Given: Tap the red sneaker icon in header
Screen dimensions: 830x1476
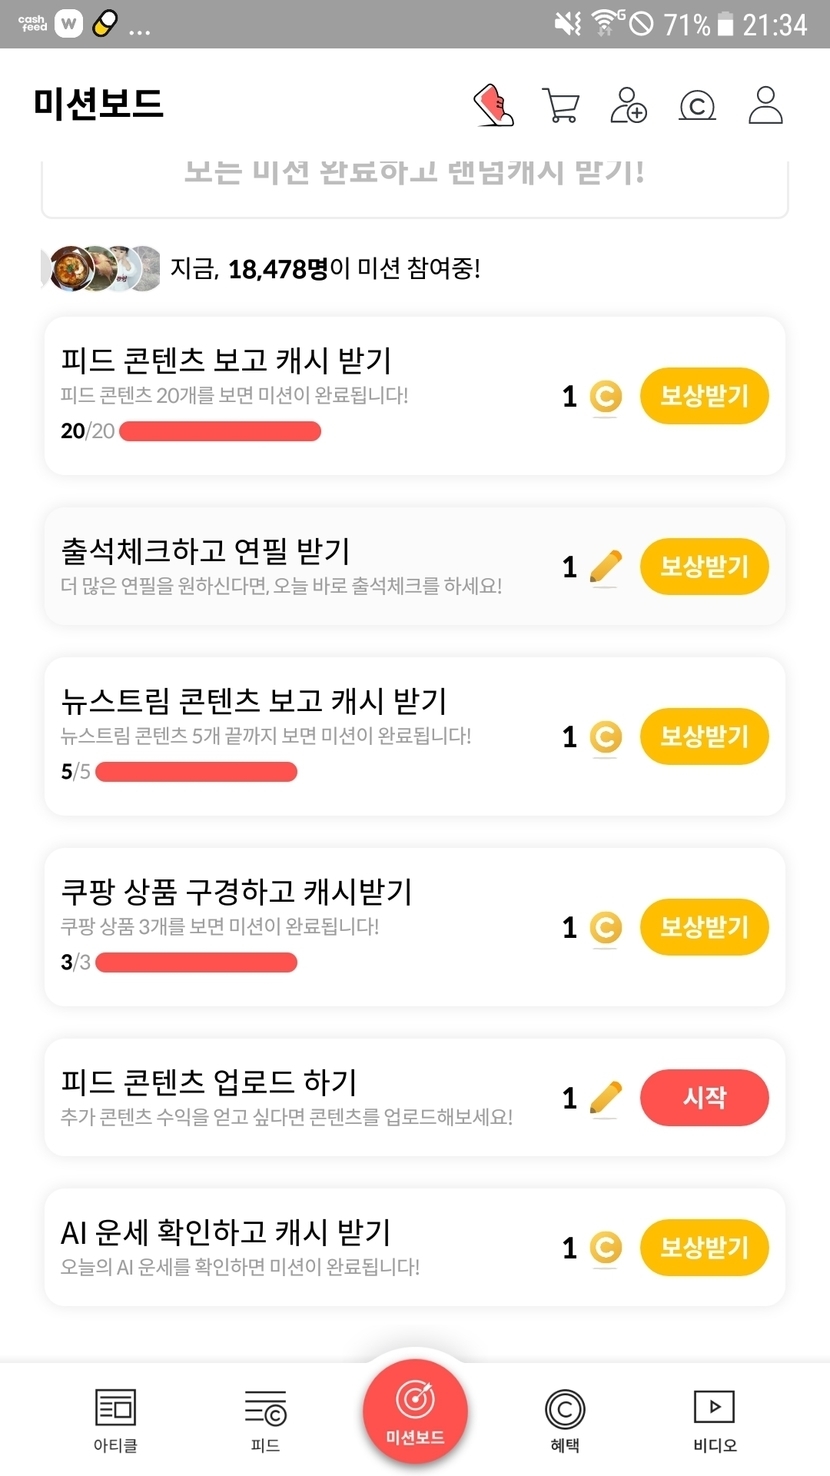Looking at the screenshot, I should (x=493, y=105).
